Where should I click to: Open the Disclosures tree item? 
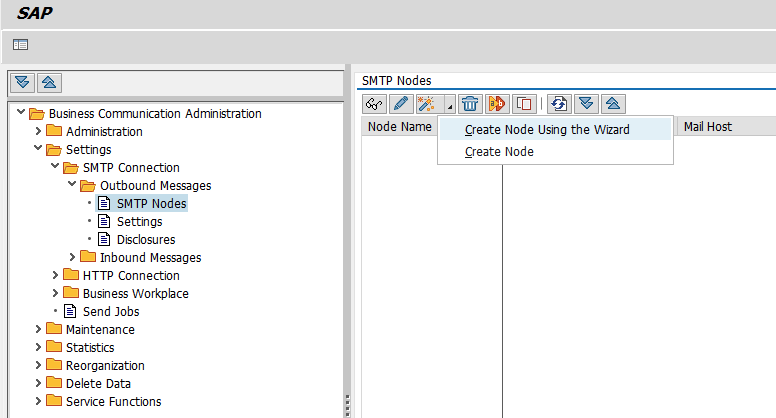coord(146,239)
